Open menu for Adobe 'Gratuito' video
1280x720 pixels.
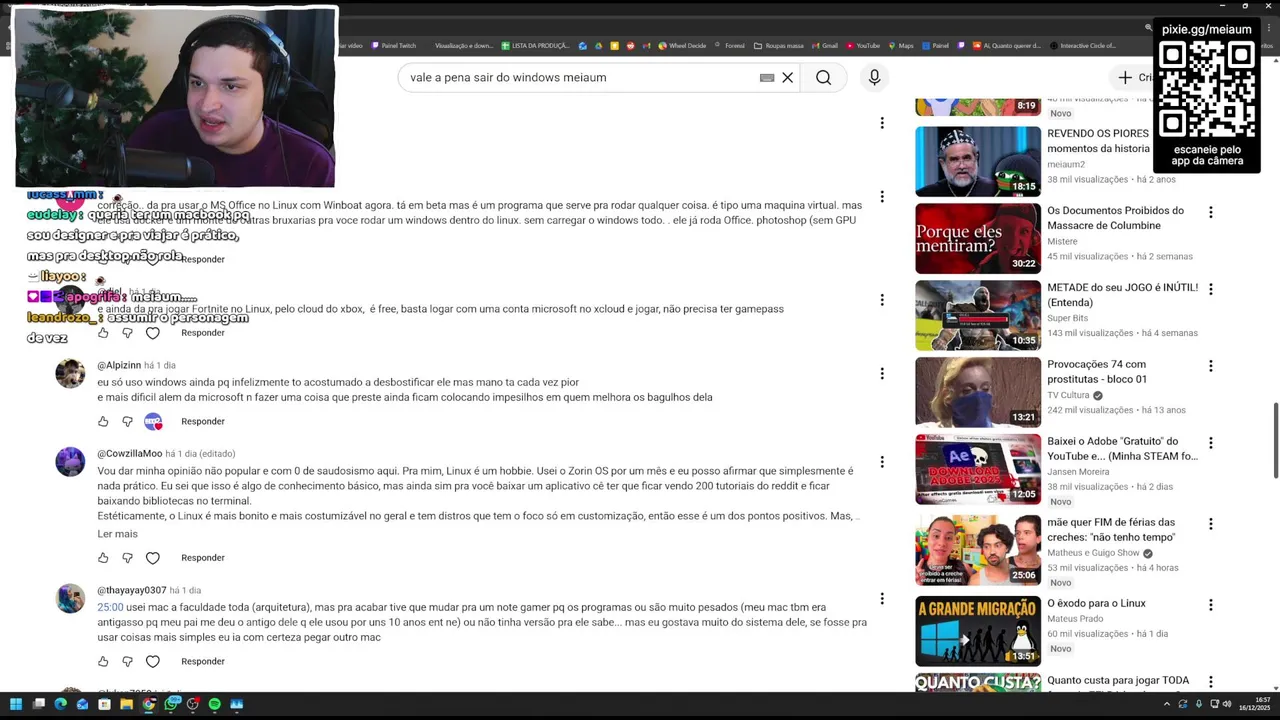tap(1210, 443)
